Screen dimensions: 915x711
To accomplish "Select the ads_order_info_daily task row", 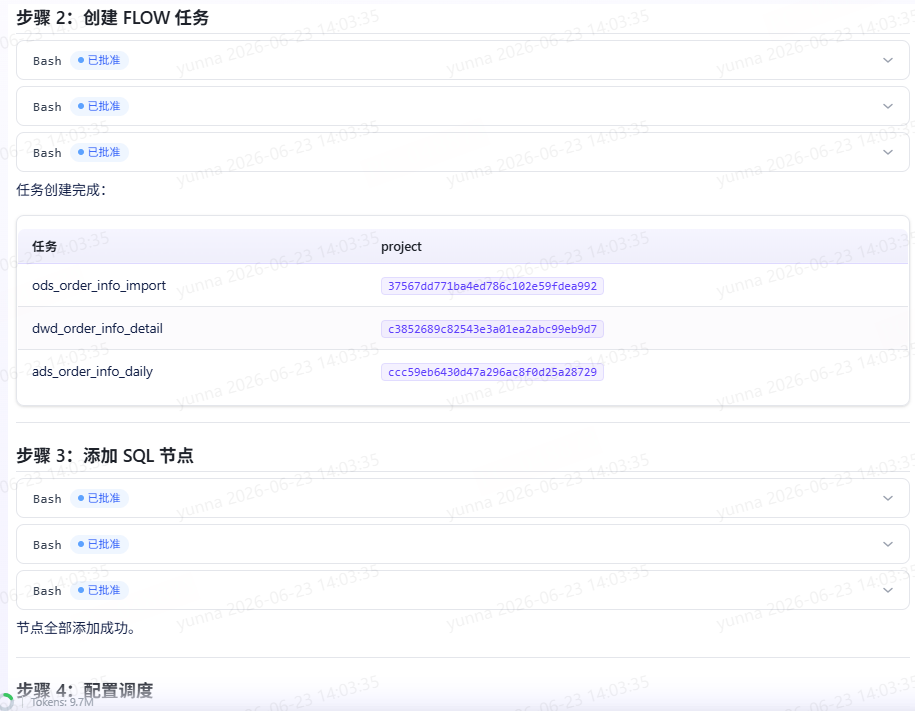I will click(463, 372).
